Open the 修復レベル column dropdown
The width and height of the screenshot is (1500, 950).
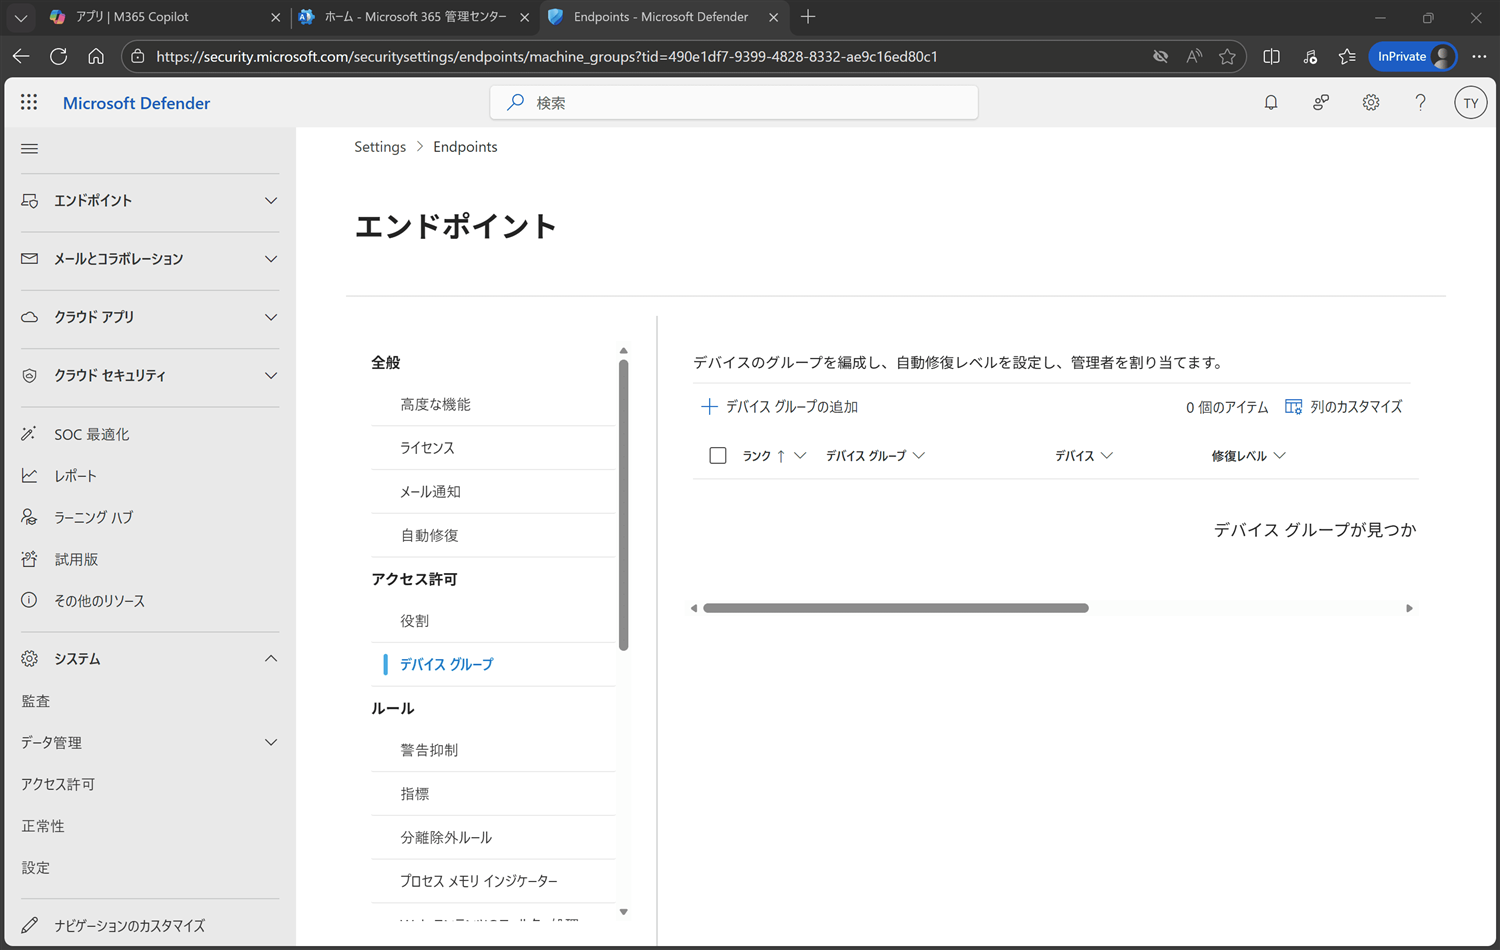tap(1279, 456)
